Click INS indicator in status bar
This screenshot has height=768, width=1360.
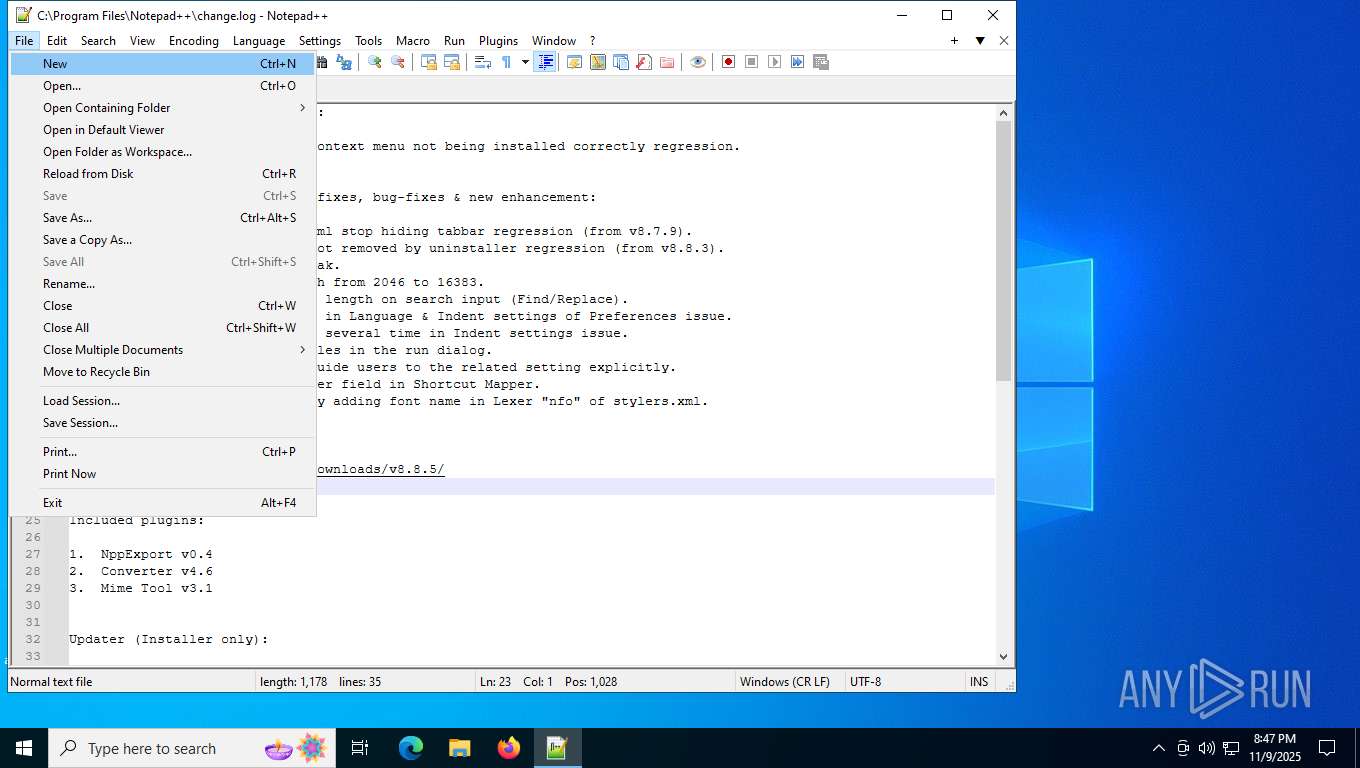click(979, 682)
